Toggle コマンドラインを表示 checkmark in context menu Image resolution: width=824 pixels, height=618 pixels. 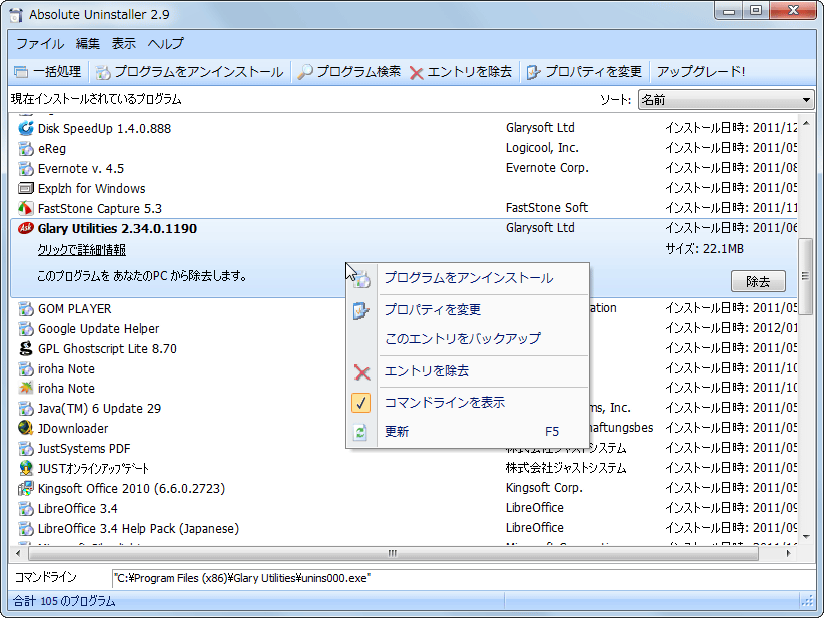click(x=360, y=403)
